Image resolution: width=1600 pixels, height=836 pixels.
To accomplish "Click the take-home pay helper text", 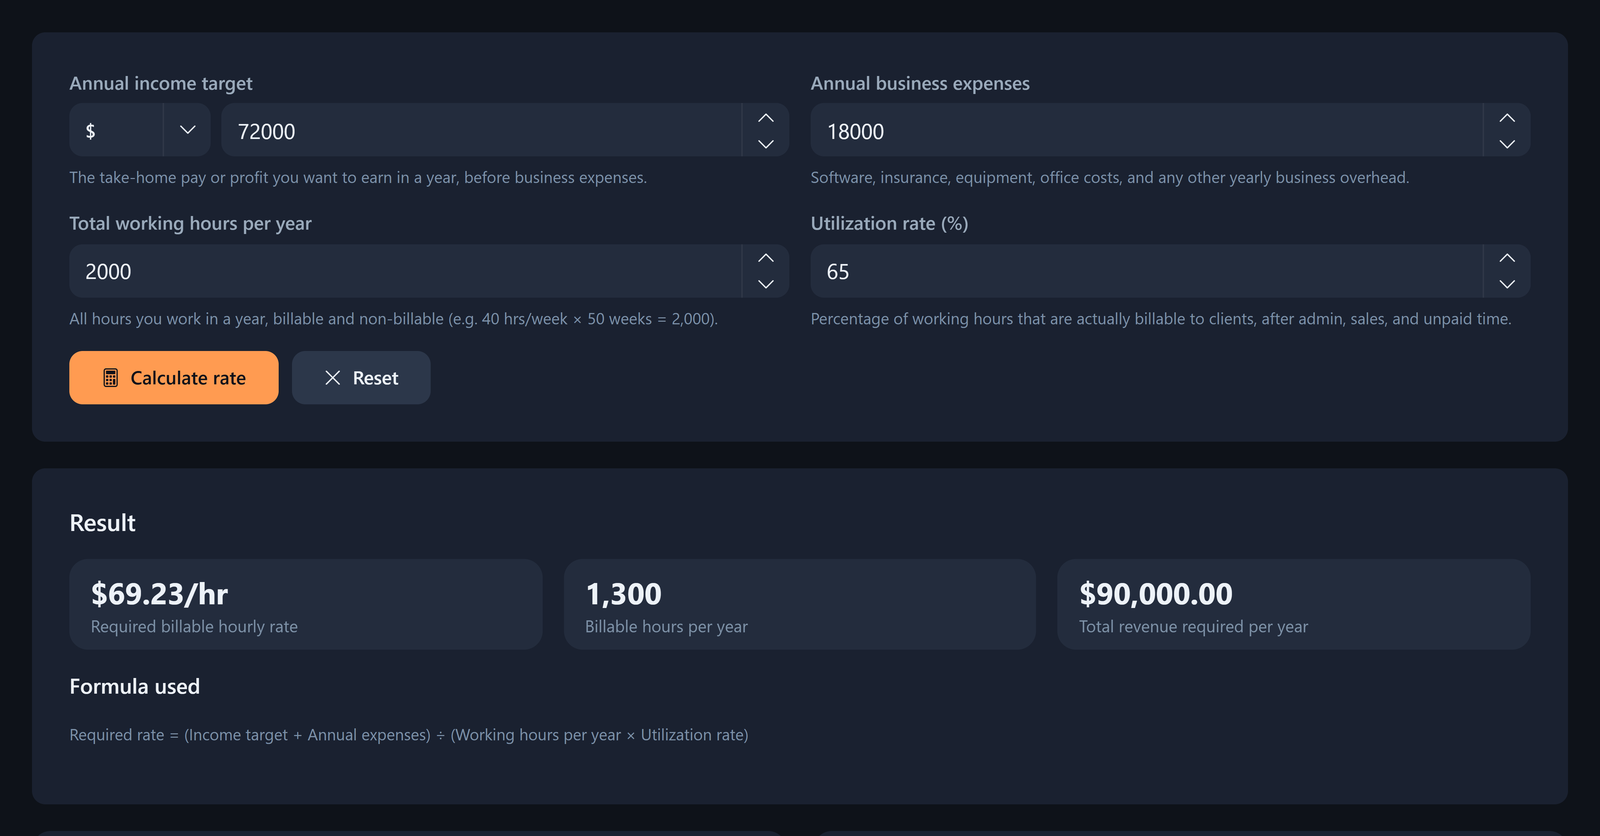I will point(358,178).
